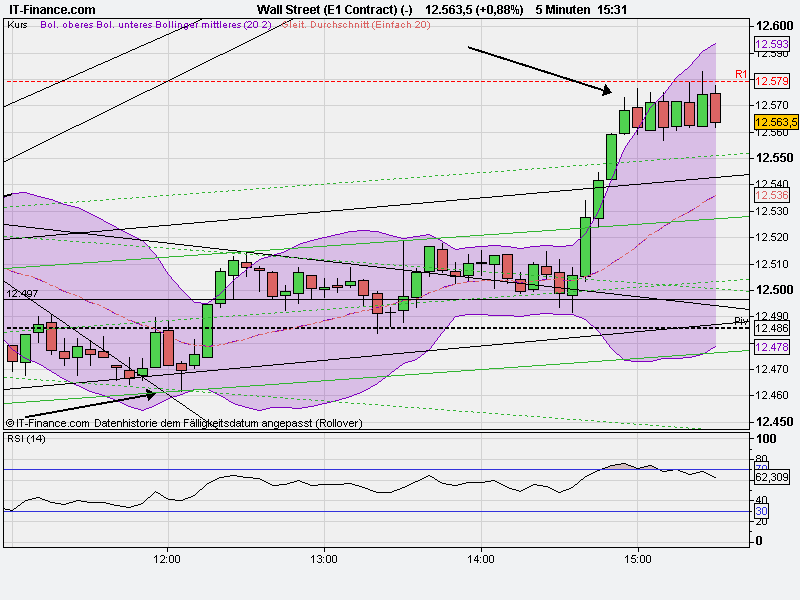
Task: Click the 62,309 RSI value marker
Action: click(772, 477)
